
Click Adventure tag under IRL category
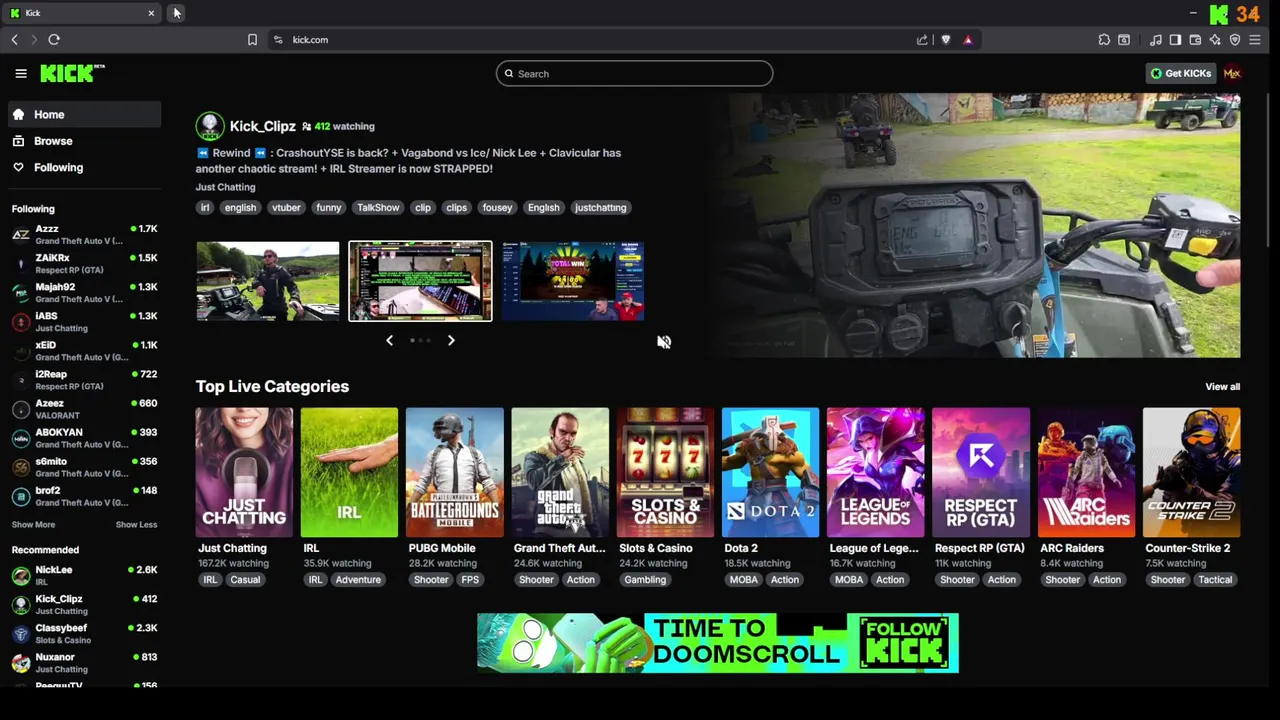[358, 580]
